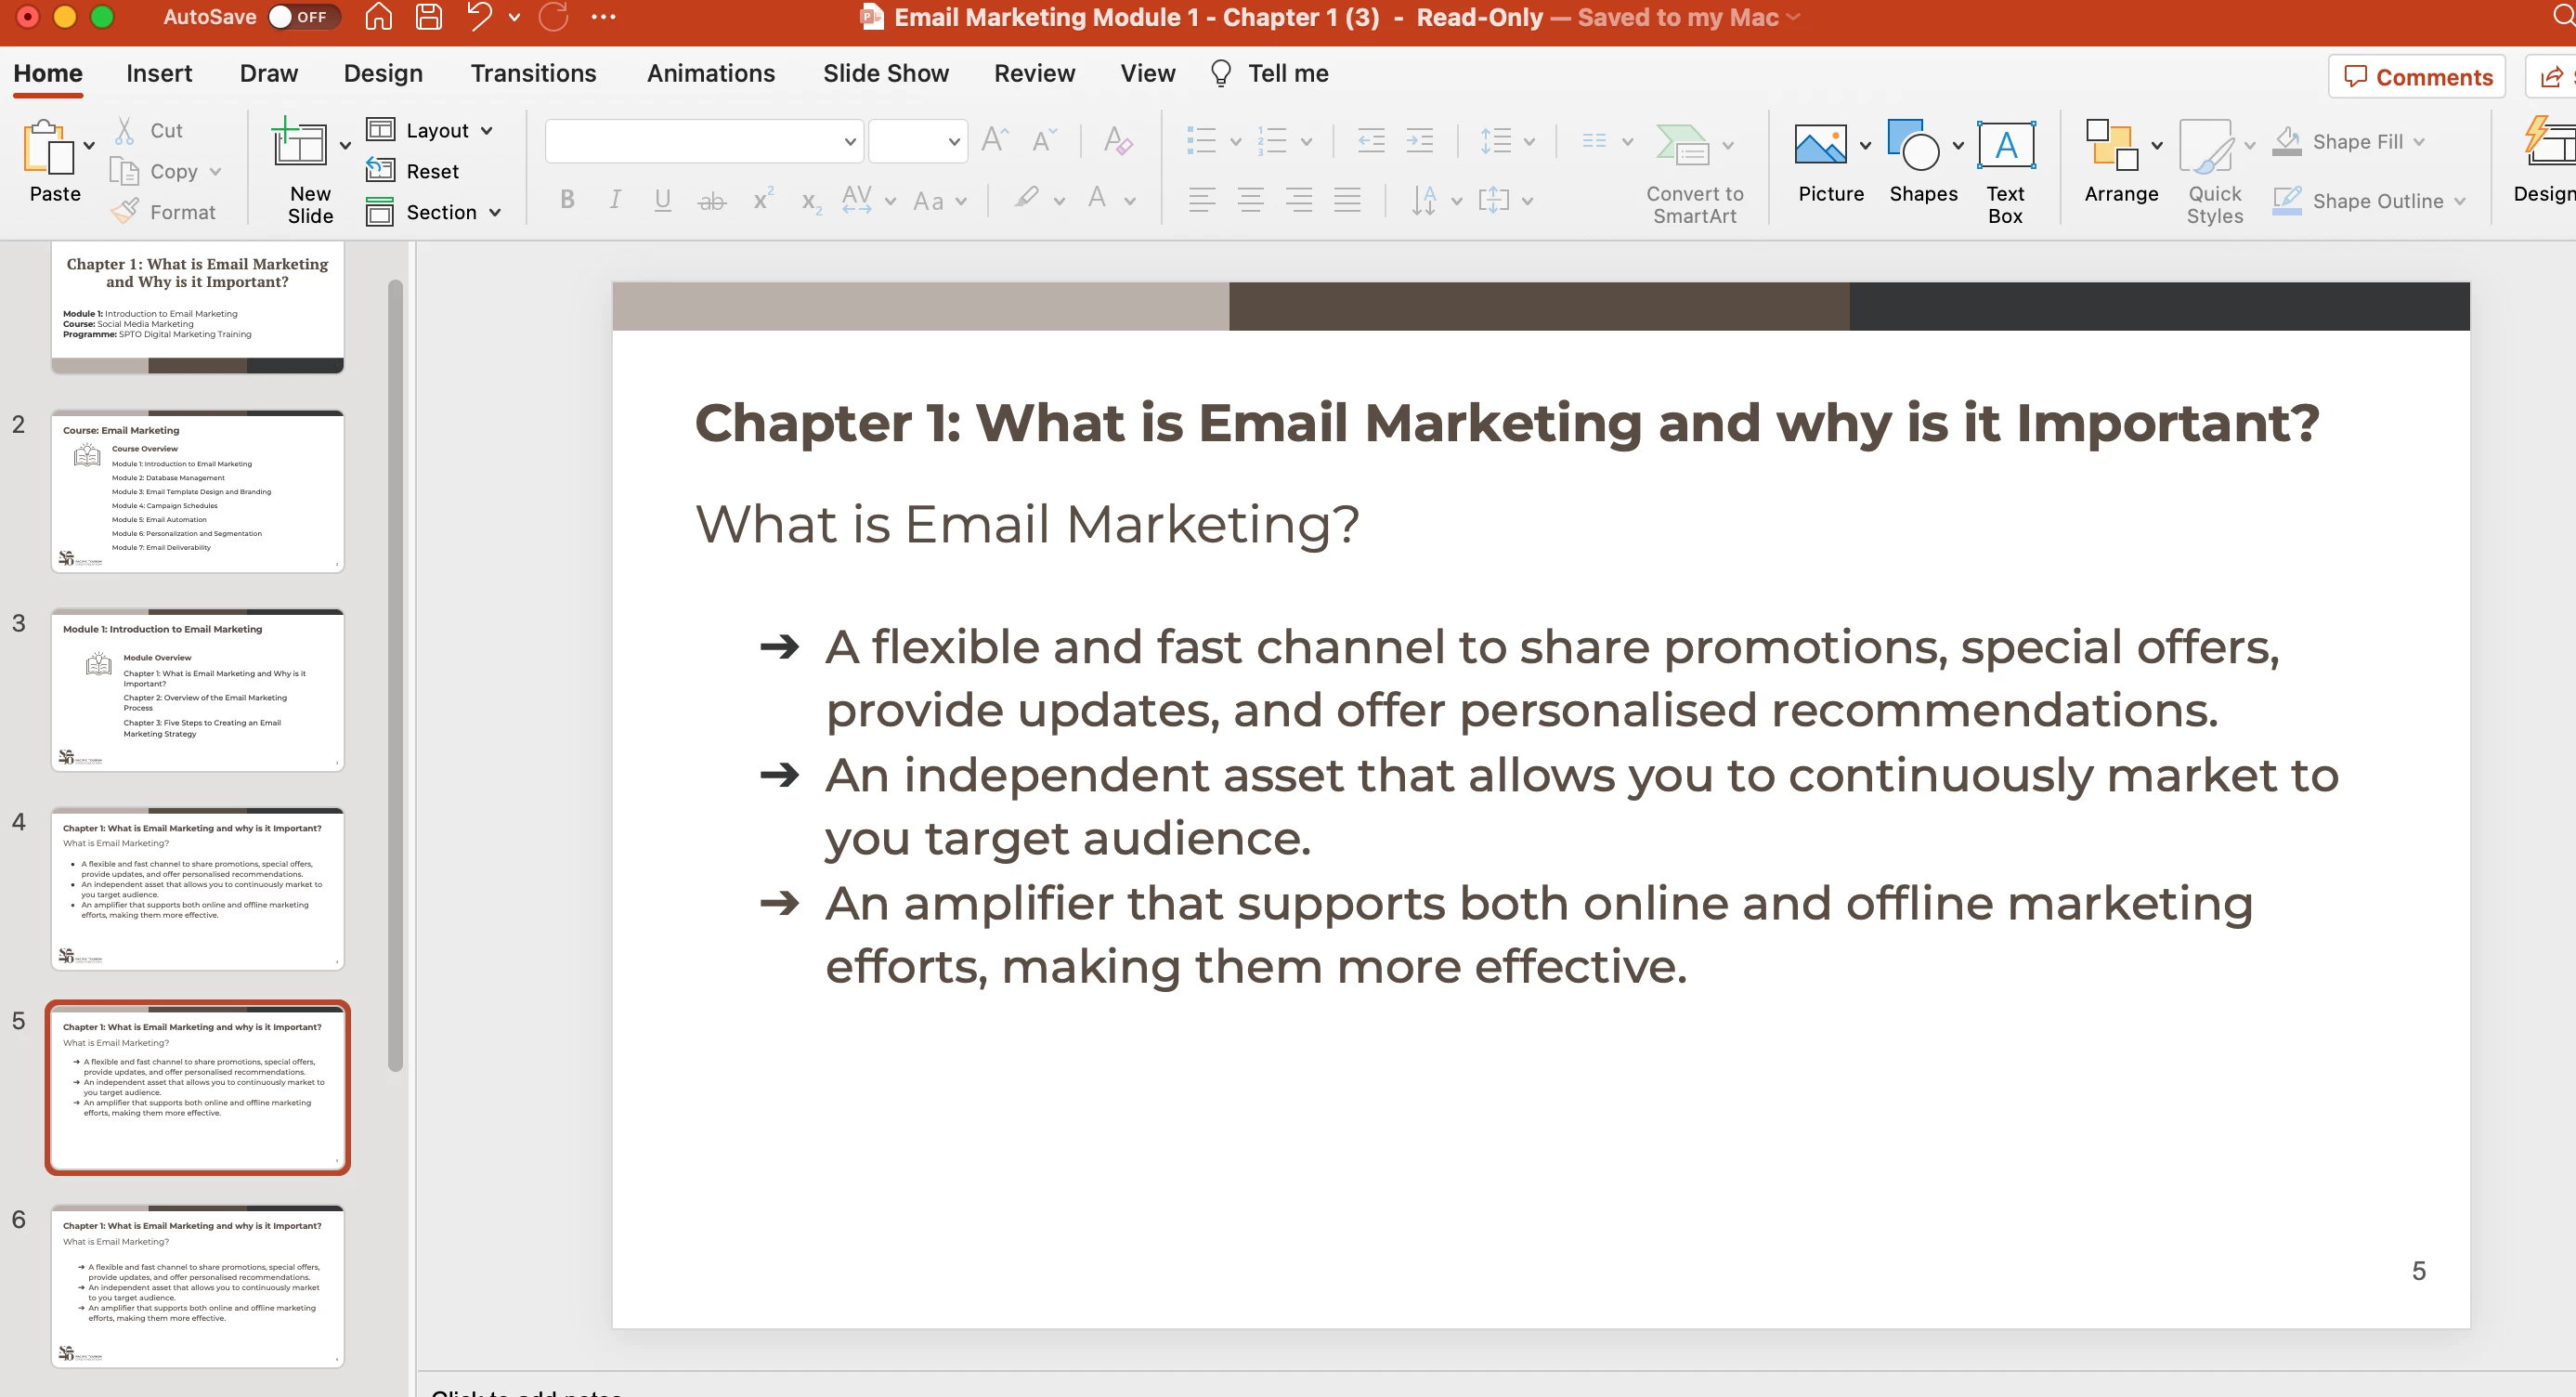This screenshot has width=2576, height=1397.
Task: Toggle the AutoSave switch
Action: tap(301, 17)
